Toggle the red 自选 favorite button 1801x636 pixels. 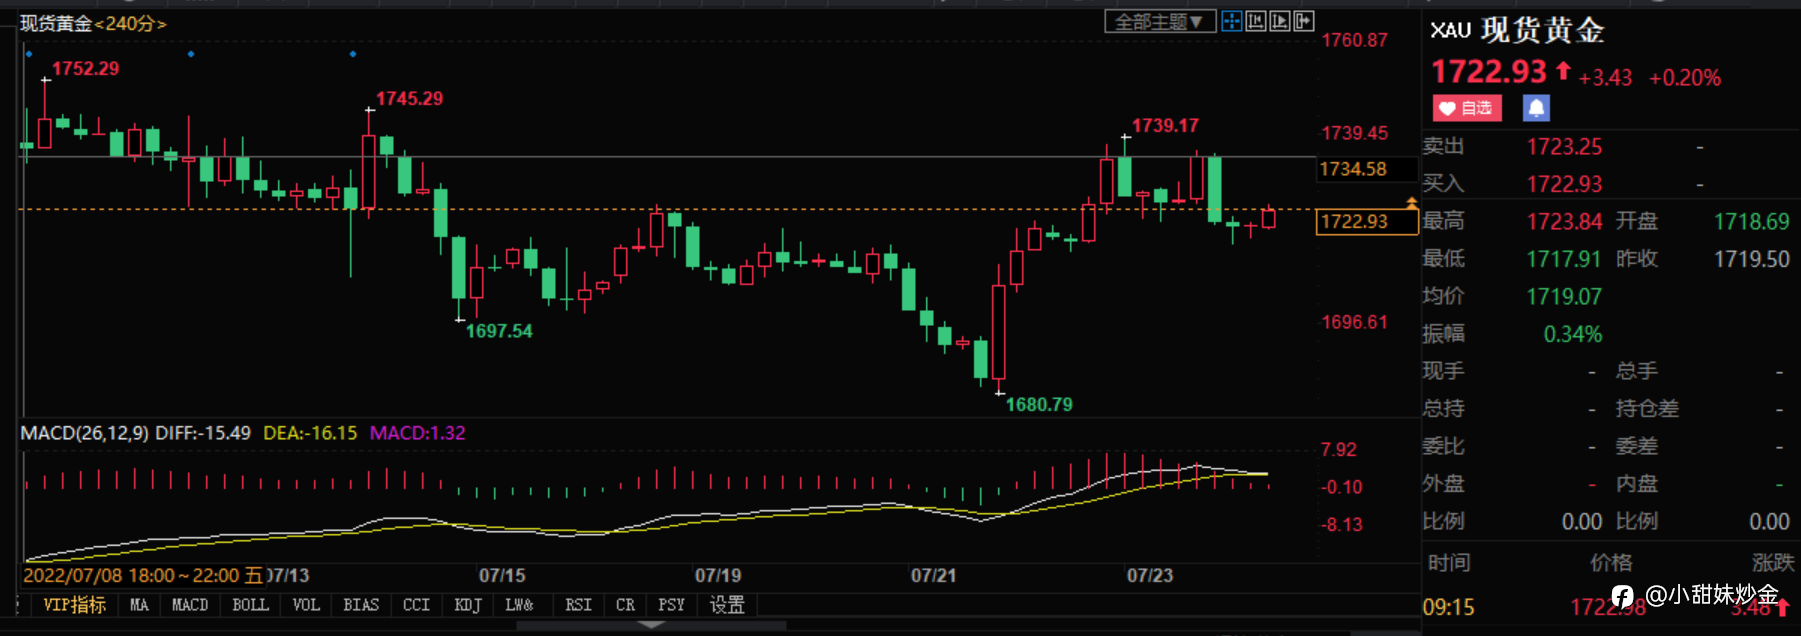coord(1467,108)
